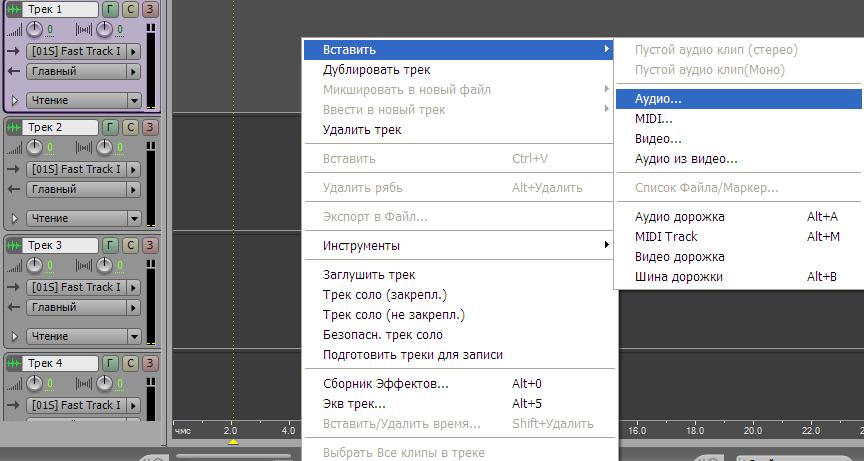864x461 pixels.
Task: Choose MIDI Track from the submenu
Action: pyautogui.click(x=738, y=237)
